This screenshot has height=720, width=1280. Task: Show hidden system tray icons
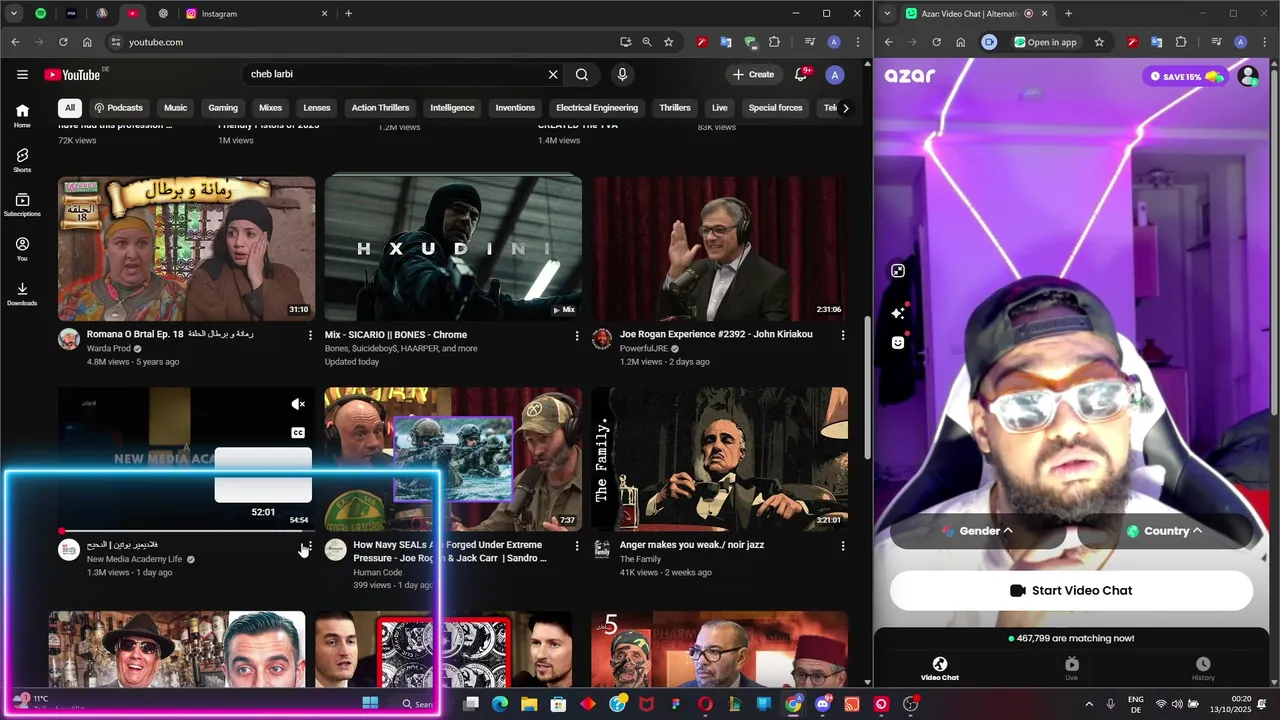point(1089,704)
